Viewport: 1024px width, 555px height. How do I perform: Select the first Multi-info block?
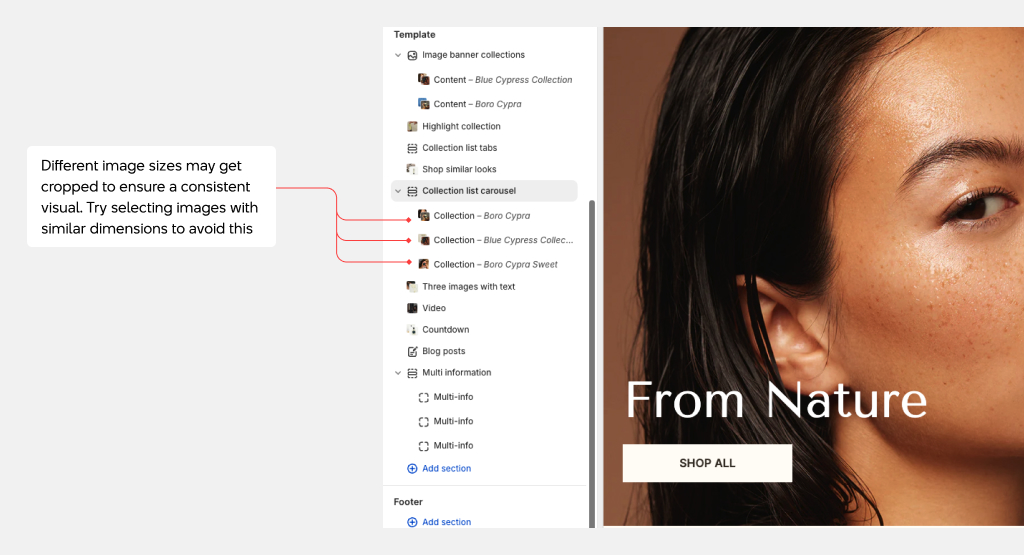click(x=452, y=397)
